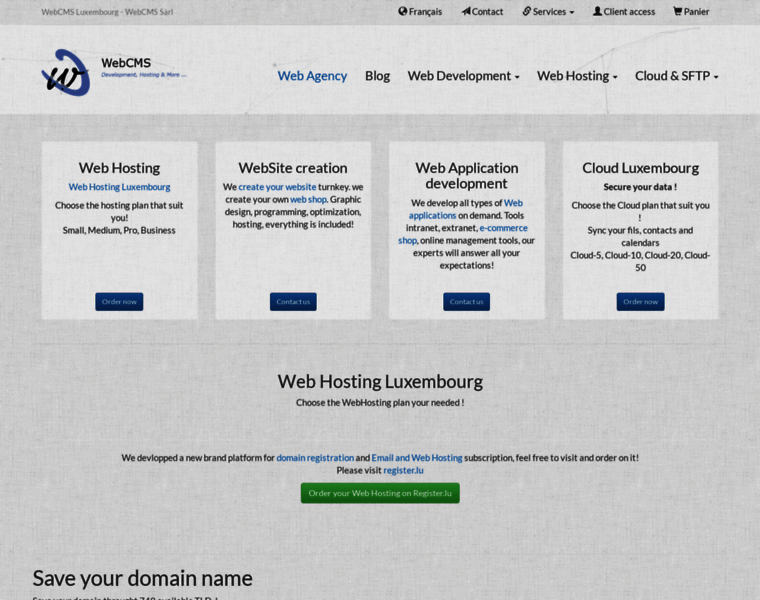Click the 'WebSite creation' card heading

click(293, 168)
